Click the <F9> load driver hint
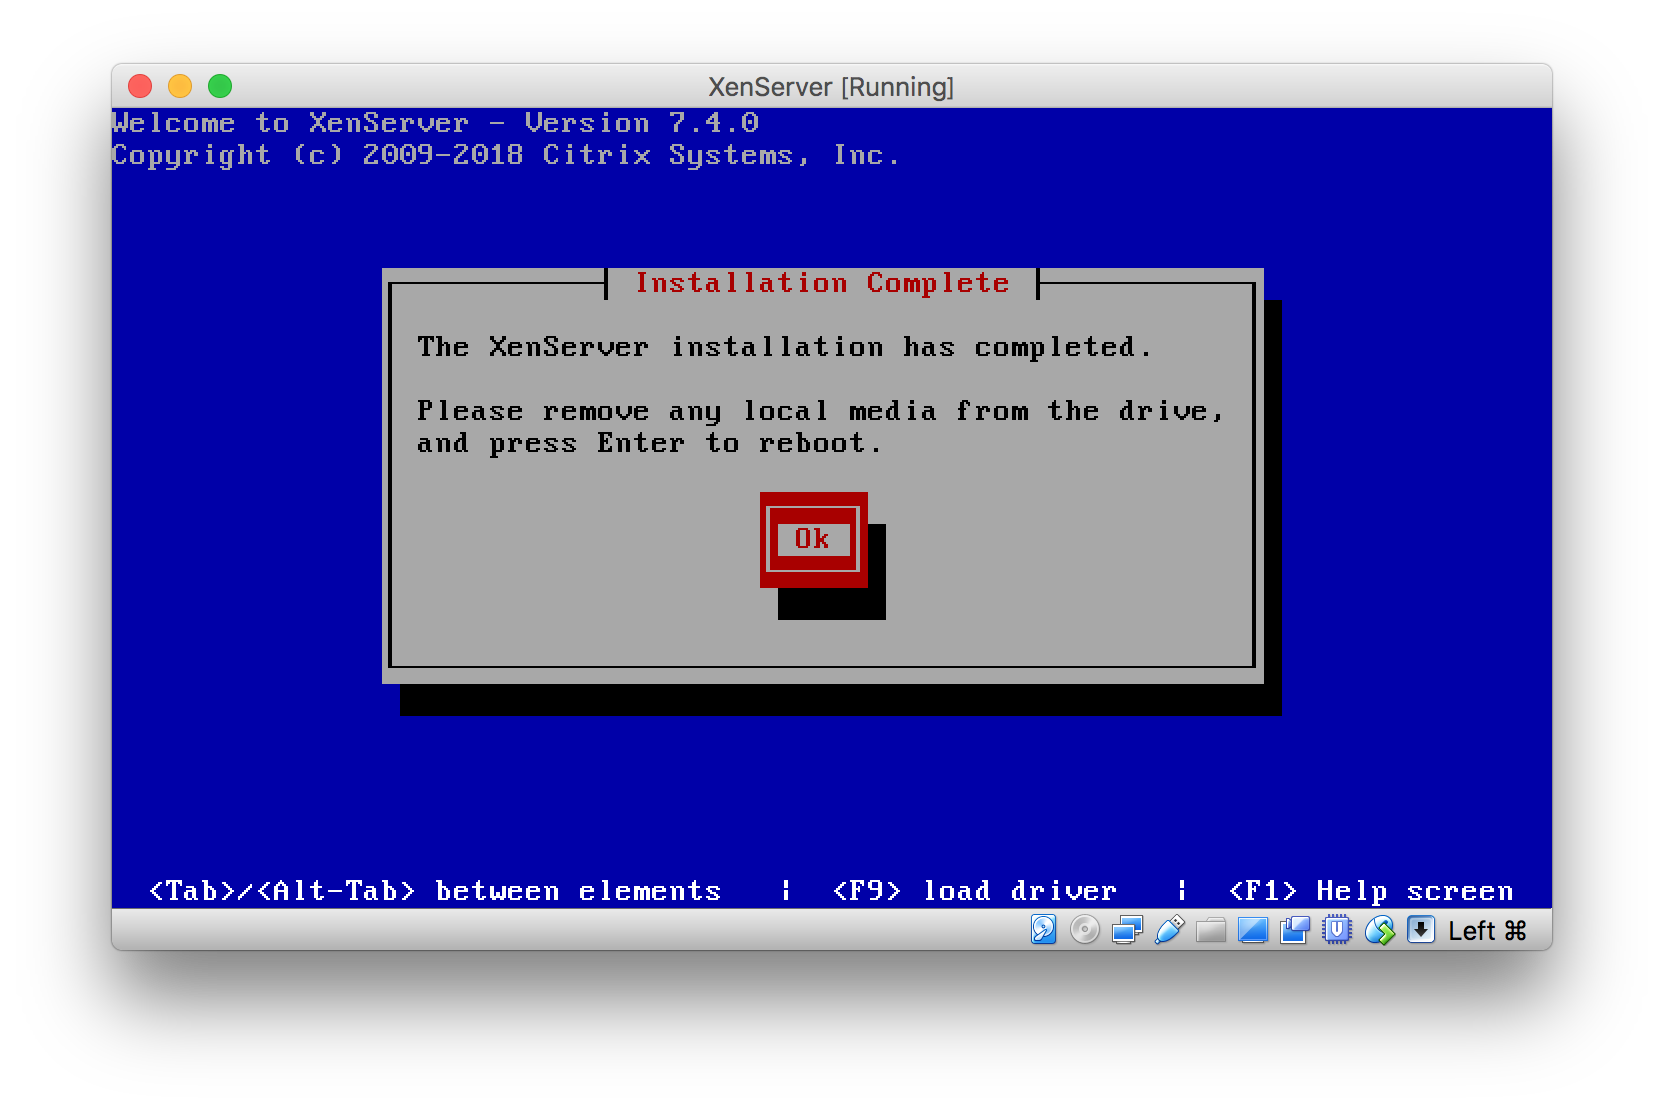The height and width of the screenshot is (1110, 1664). click(975, 891)
